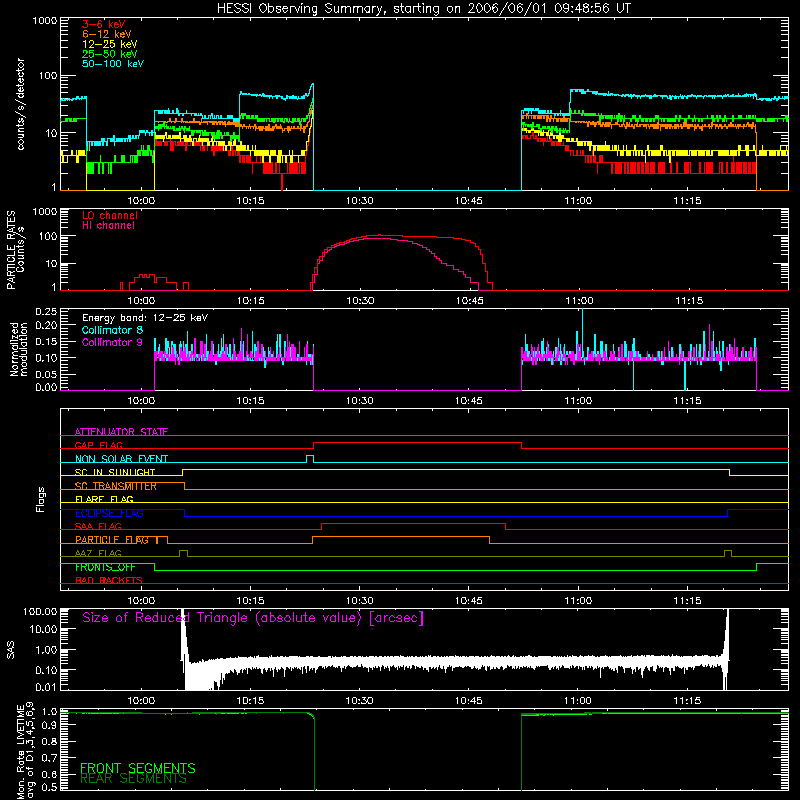Click the PARTICLE FLAG label
Viewport: 800px width, 800px height.
tap(112, 539)
